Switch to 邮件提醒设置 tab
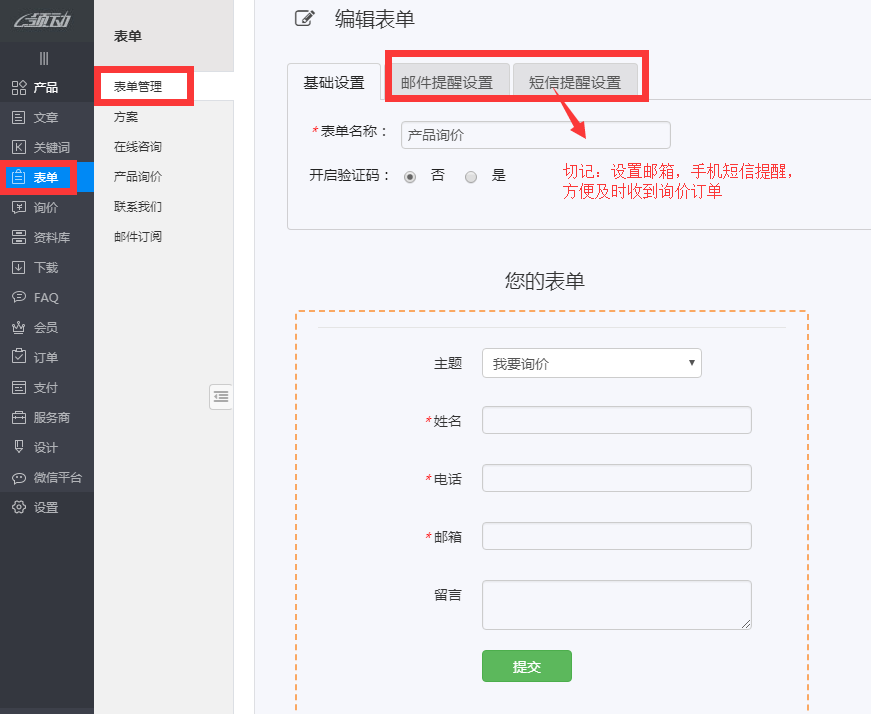The image size is (871, 714). 447,83
